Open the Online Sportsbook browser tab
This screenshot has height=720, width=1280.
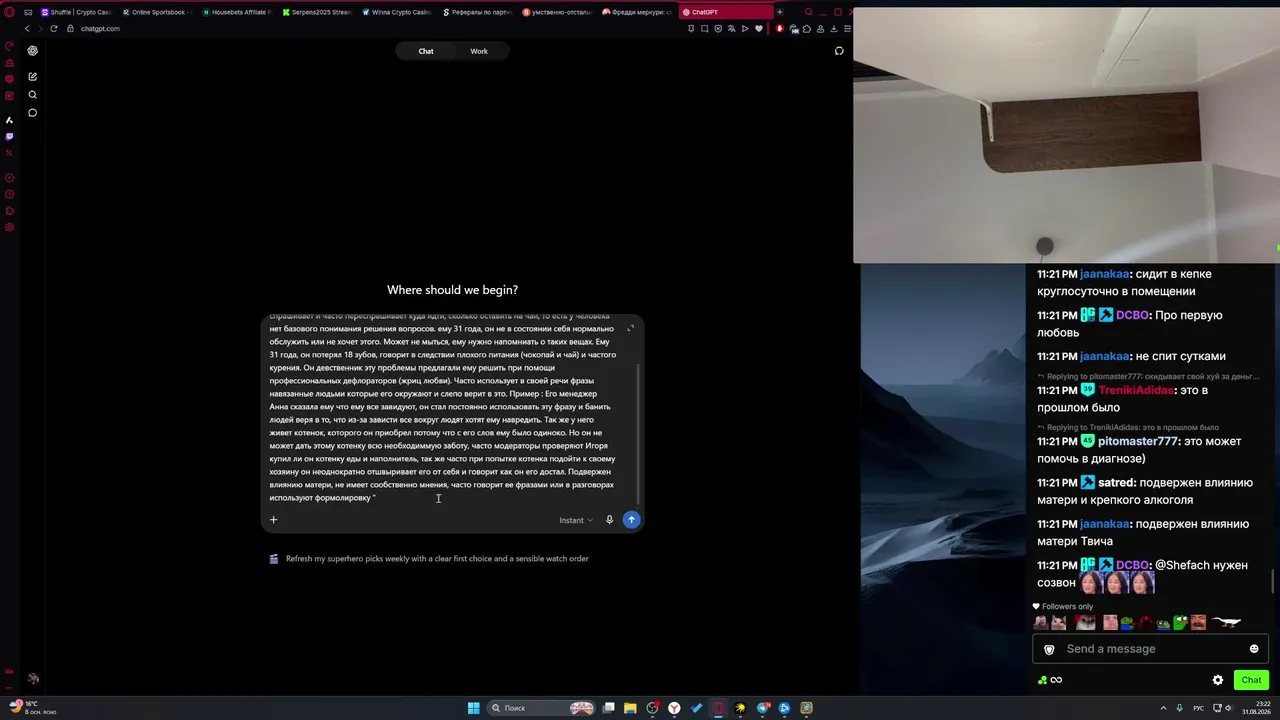coord(156,12)
